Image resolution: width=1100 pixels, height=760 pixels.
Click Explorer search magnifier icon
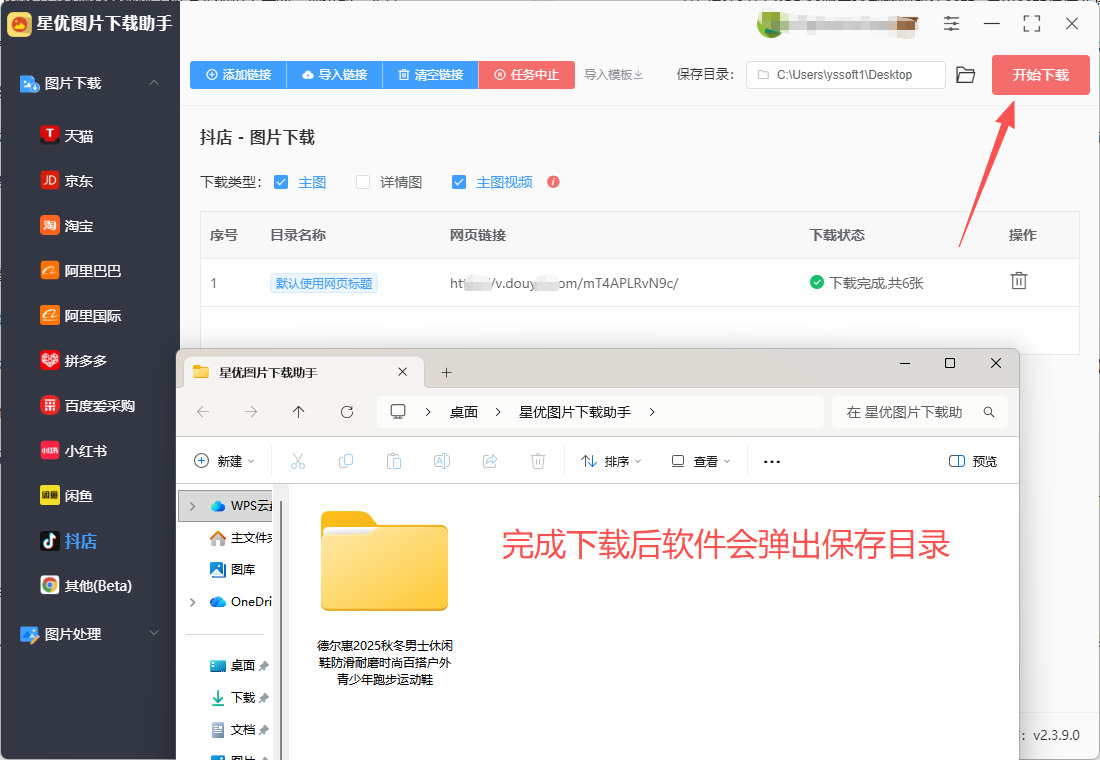coord(989,412)
